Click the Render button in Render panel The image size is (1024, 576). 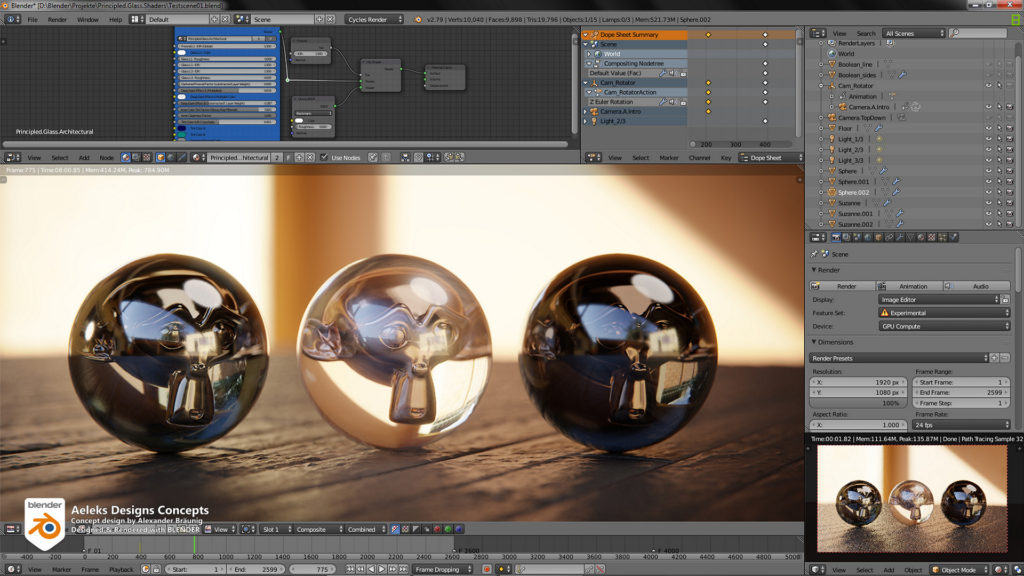coord(842,286)
